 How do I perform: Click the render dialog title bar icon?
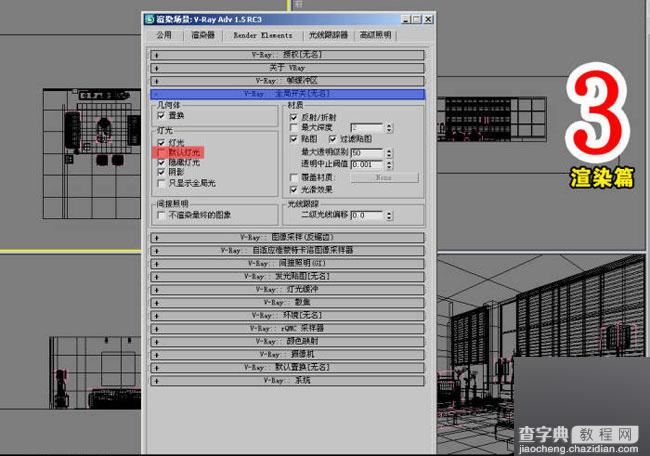[149, 19]
